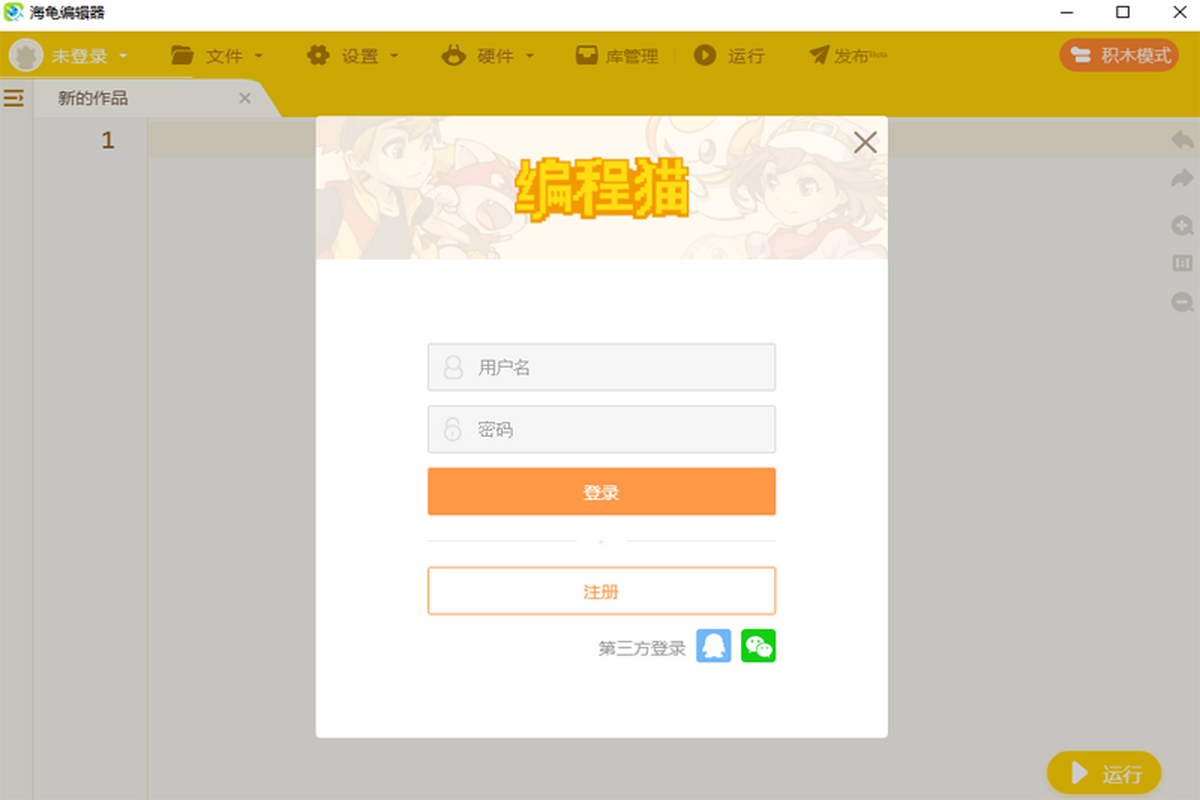Open the 未登录 account dropdown
This screenshot has height=800, width=1200.
tap(68, 56)
